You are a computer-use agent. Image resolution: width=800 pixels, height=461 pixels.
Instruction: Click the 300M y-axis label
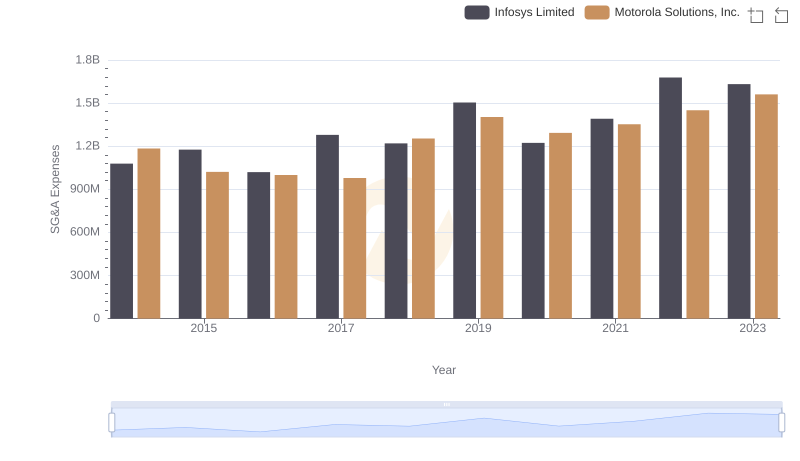pyautogui.click(x=85, y=275)
